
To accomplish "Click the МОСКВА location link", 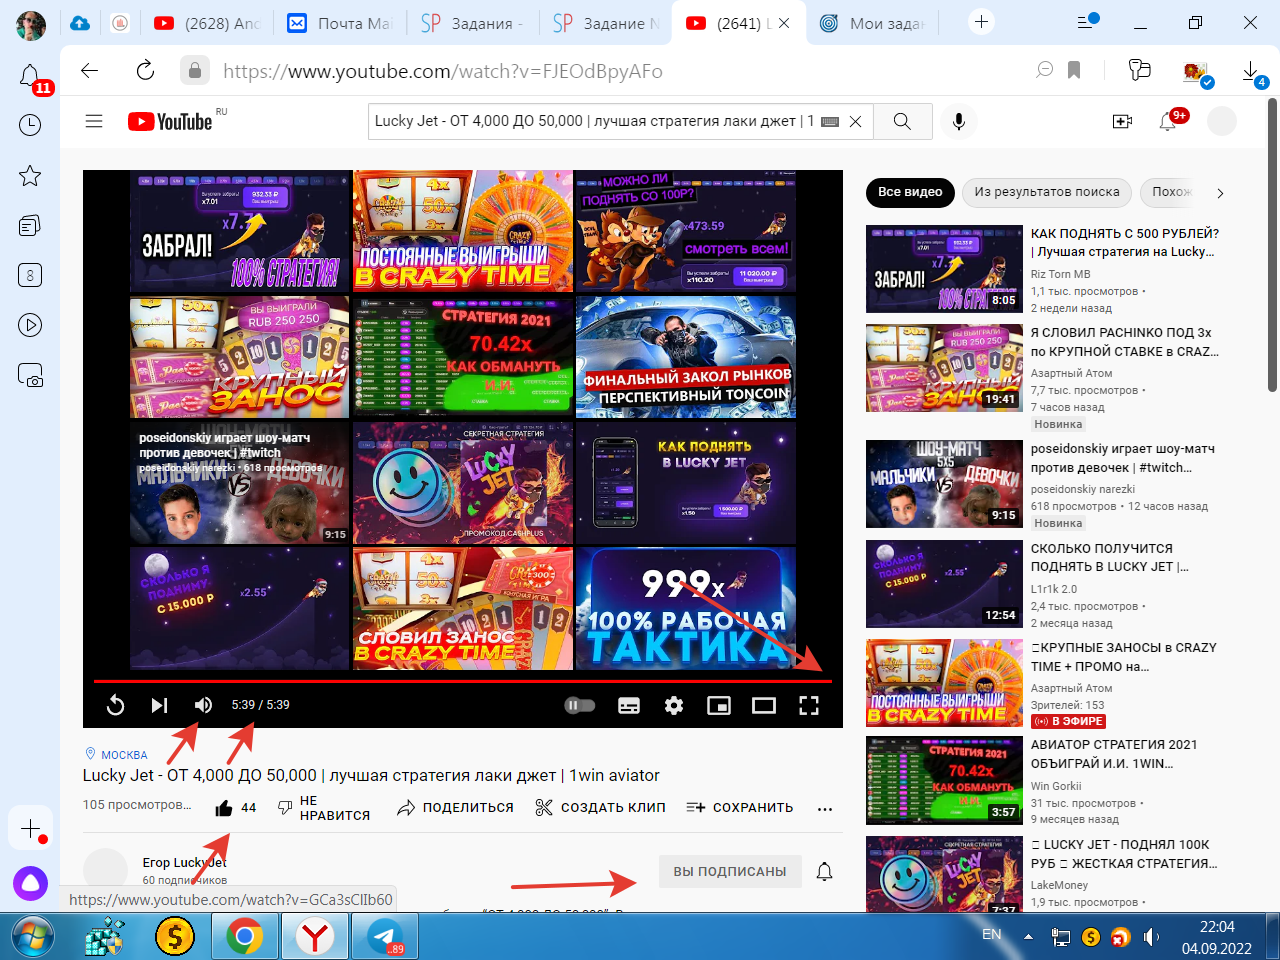I will click(124, 755).
